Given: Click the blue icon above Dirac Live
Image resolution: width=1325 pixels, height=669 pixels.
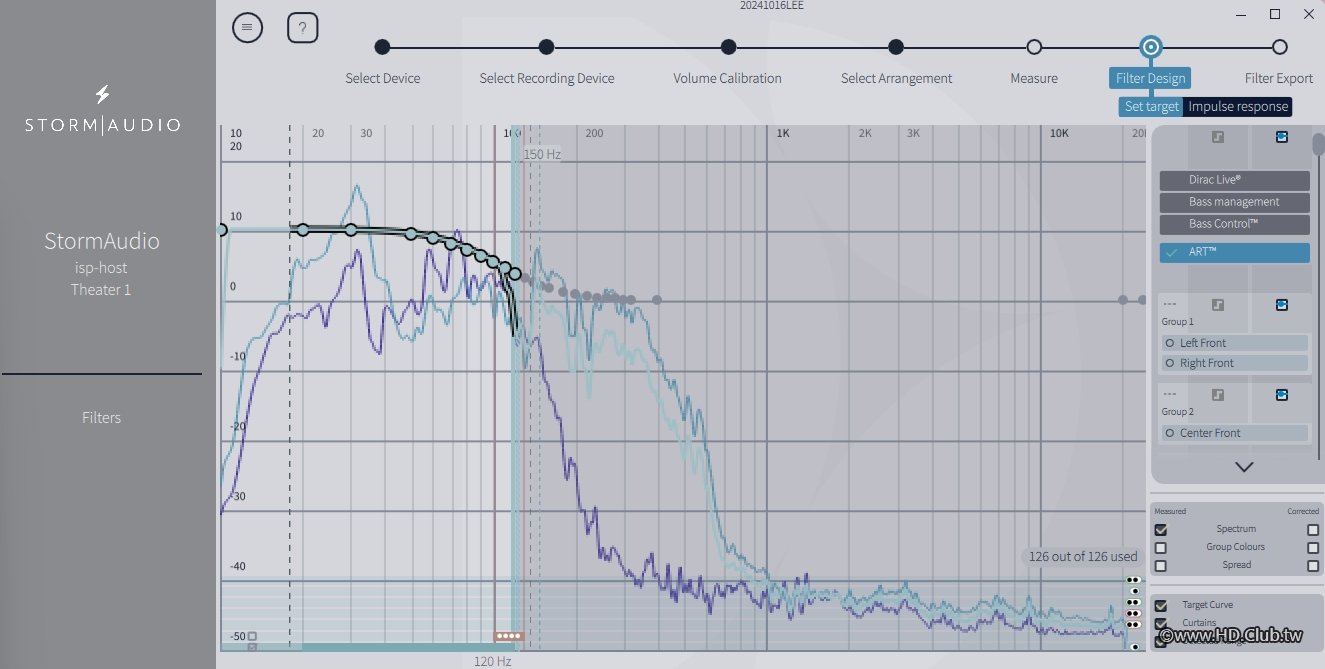Looking at the screenshot, I should point(1282,137).
